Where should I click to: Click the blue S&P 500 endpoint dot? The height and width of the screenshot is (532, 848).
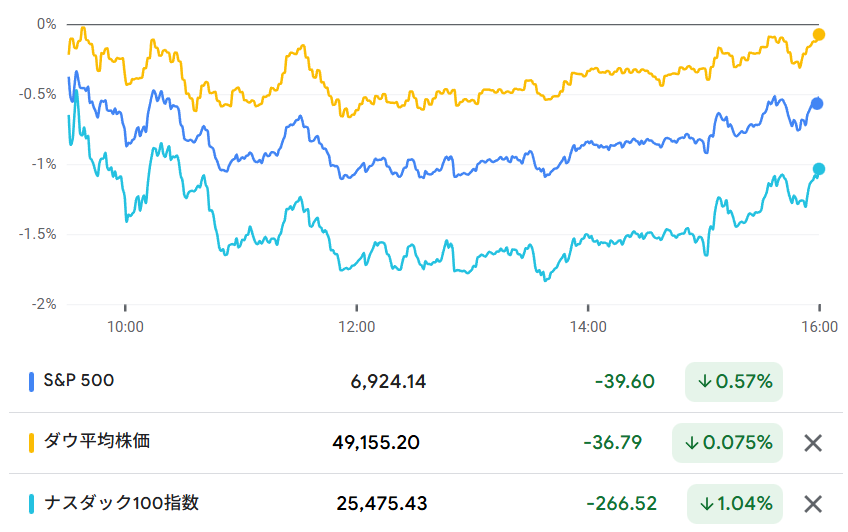click(817, 104)
